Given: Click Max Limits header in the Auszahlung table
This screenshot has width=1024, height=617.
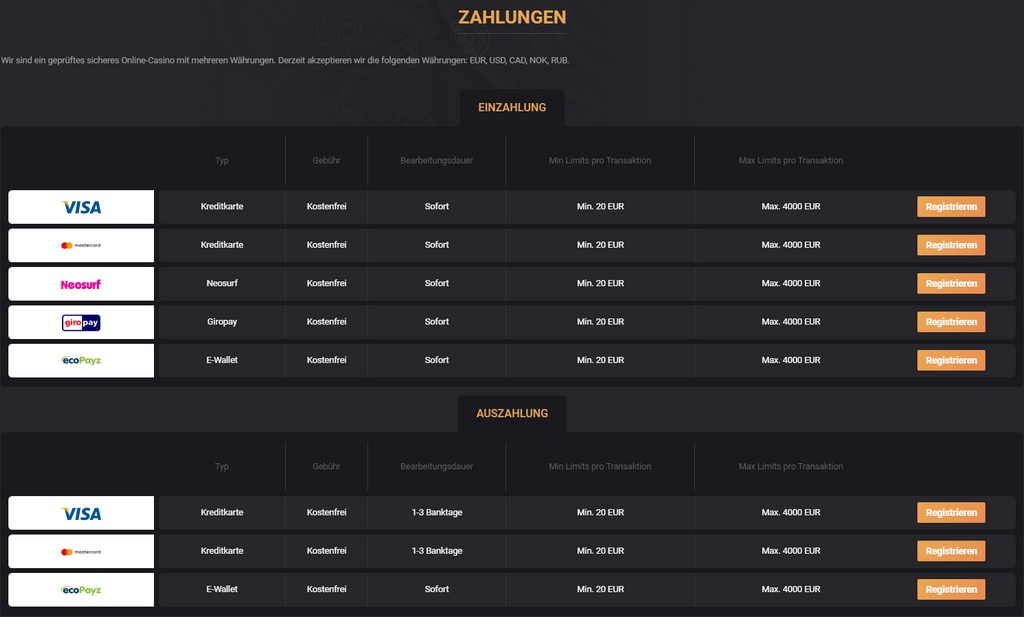Looking at the screenshot, I should click(790, 466).
